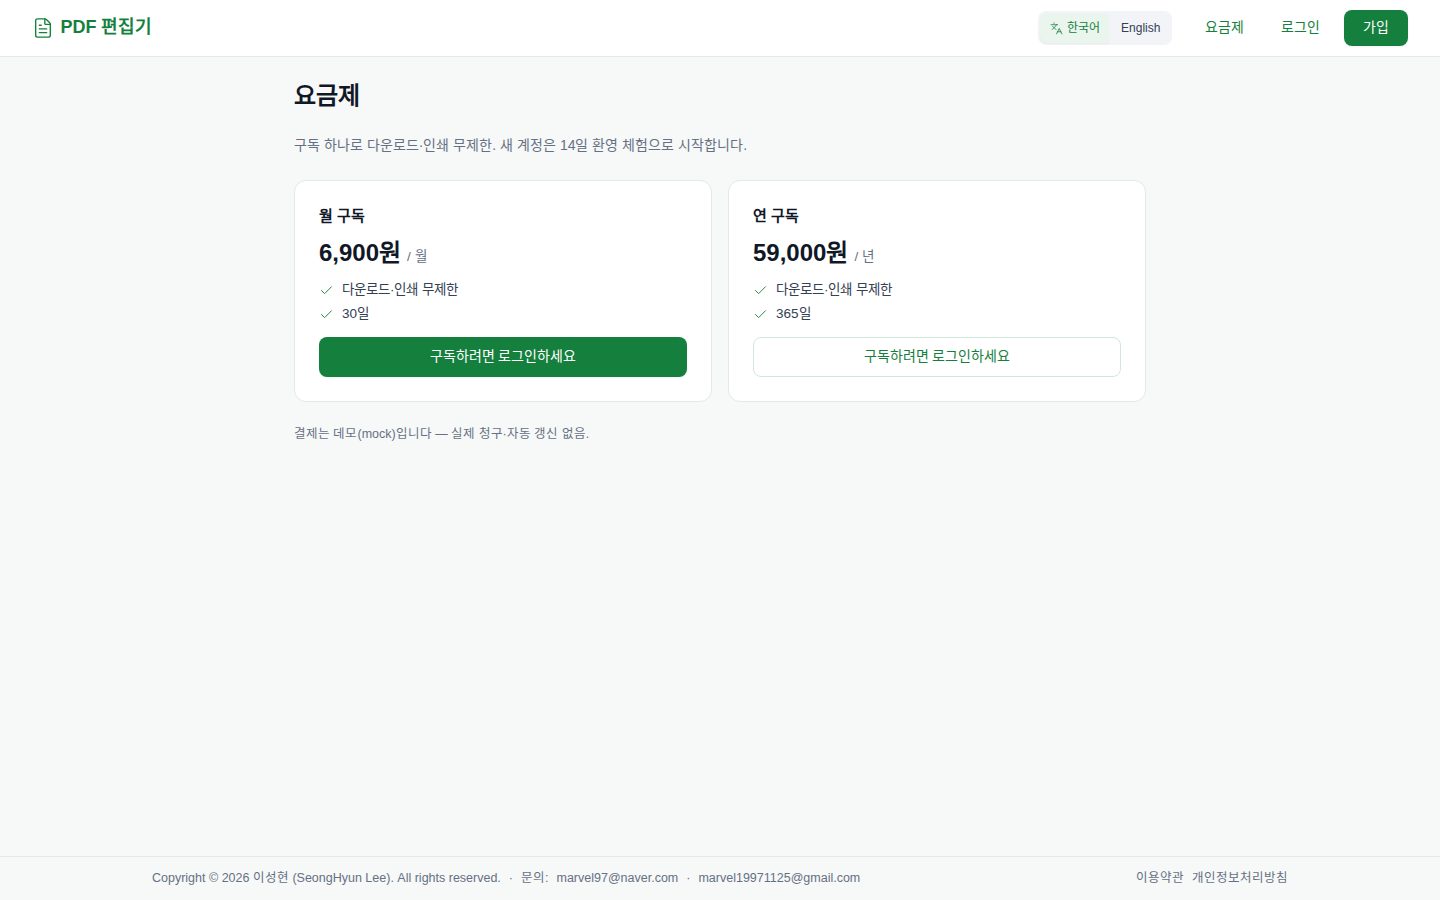Open the 개인정보처리방침 footer link
Image resolution: width=1440 pixels, height=900 pixels.
[1240, 877]
